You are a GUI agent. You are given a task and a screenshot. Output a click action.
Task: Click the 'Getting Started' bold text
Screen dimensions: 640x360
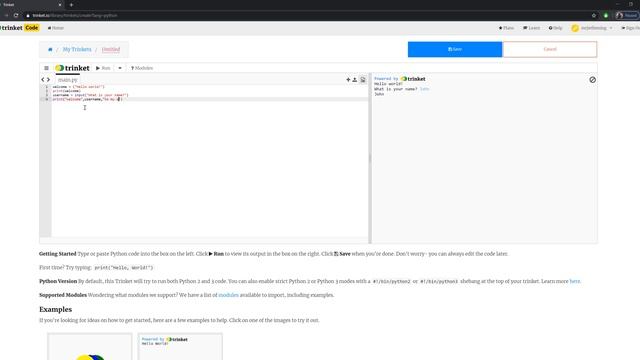(58, 254)
